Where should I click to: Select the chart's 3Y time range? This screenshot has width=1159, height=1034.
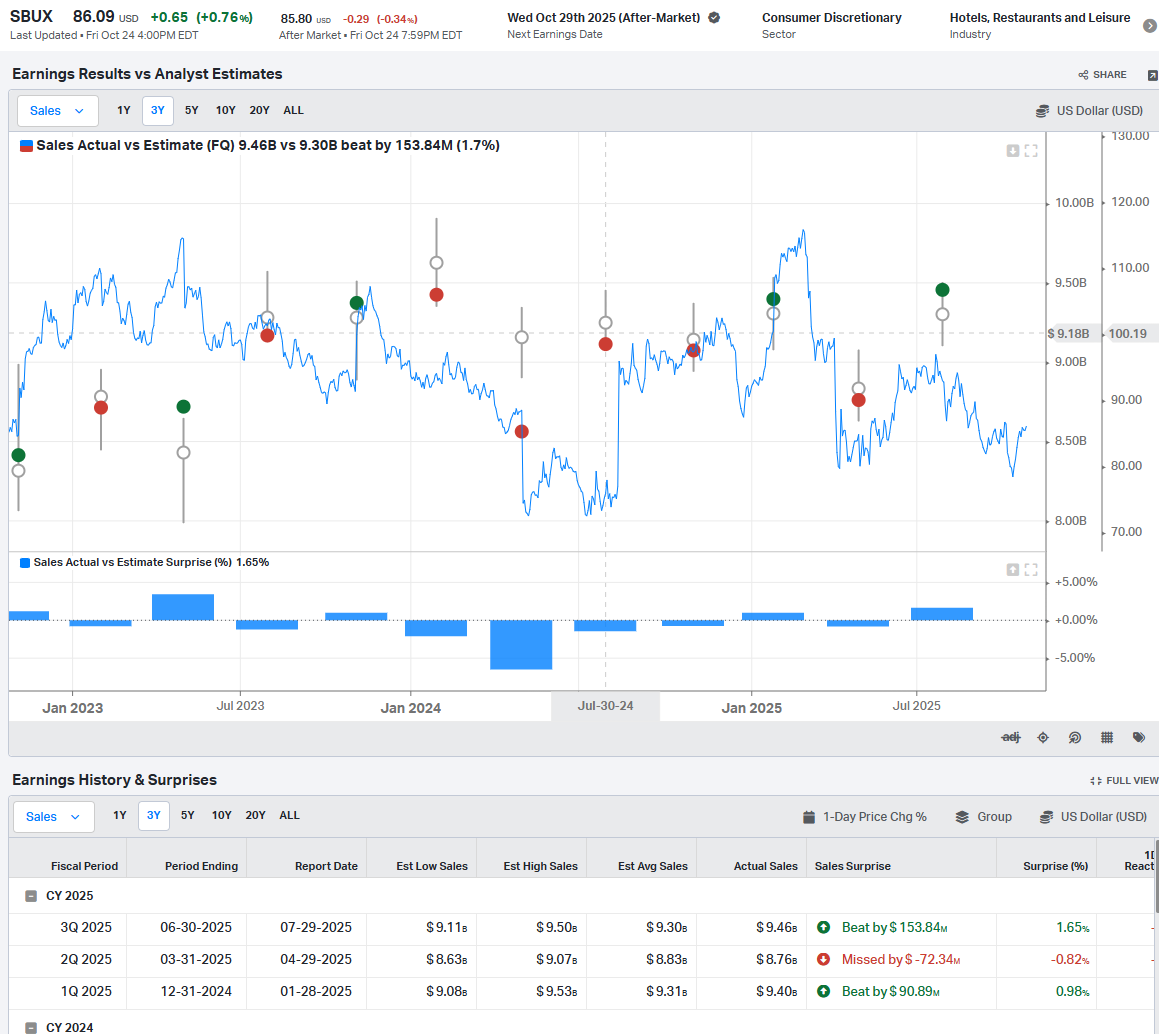[157, 110]
